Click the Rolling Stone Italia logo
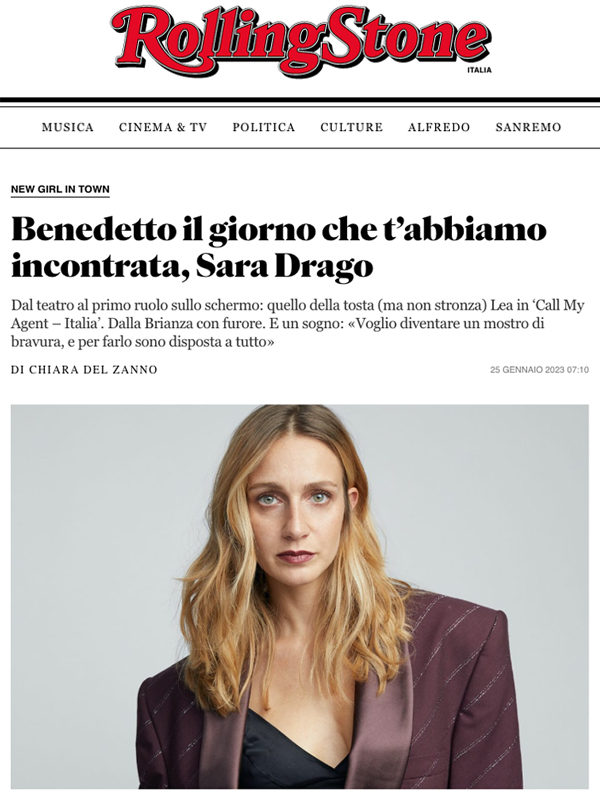Image resolution: width=600 pixels, height=800 pixels. point(301,42)
